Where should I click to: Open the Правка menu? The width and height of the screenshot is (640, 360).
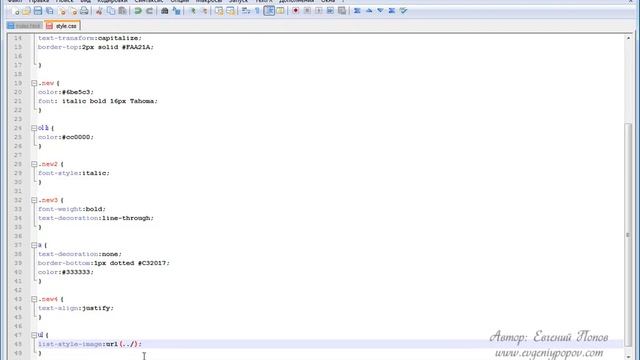pos(39,1)
